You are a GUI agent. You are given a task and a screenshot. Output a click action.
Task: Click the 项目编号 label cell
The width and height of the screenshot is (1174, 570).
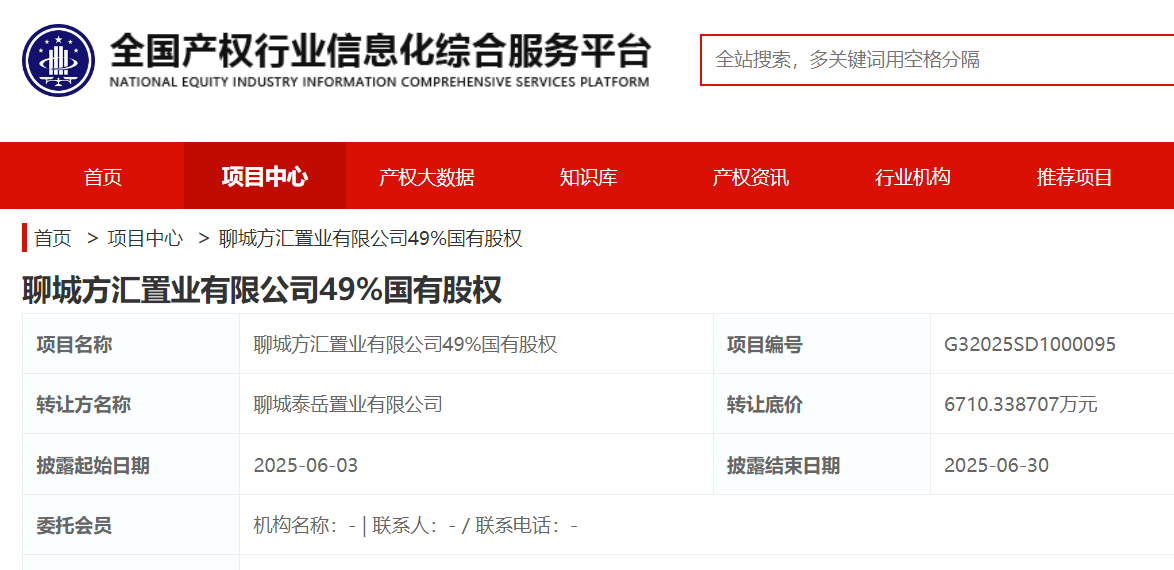(x=821, y=345)
